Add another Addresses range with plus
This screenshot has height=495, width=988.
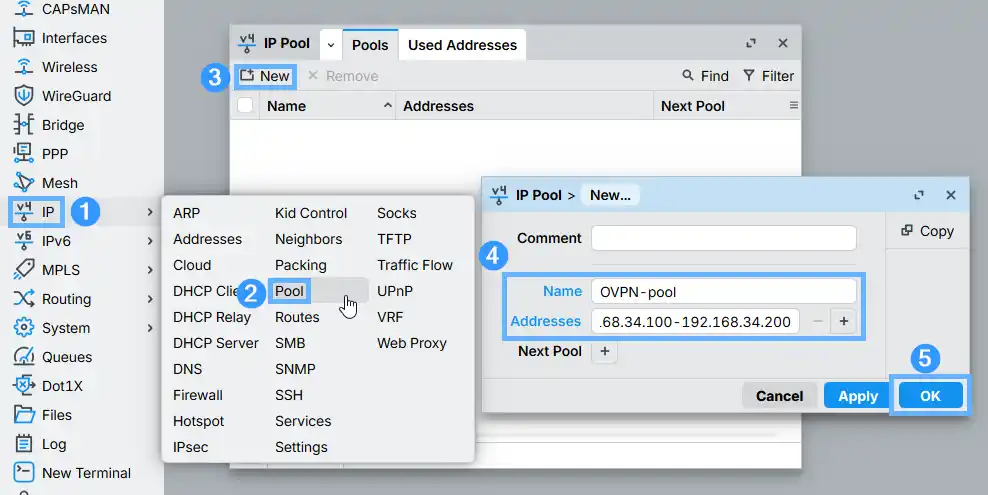click(x=844, y=321)
